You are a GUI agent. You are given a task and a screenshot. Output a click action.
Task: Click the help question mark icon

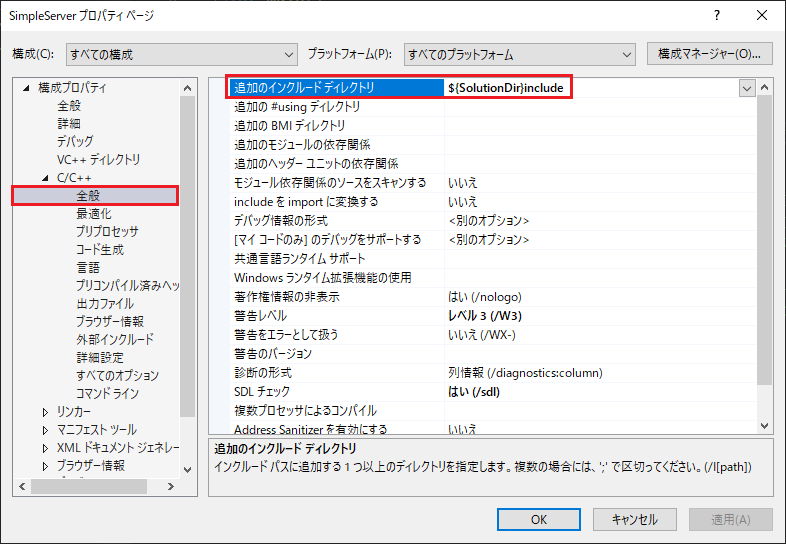(717, 17)
